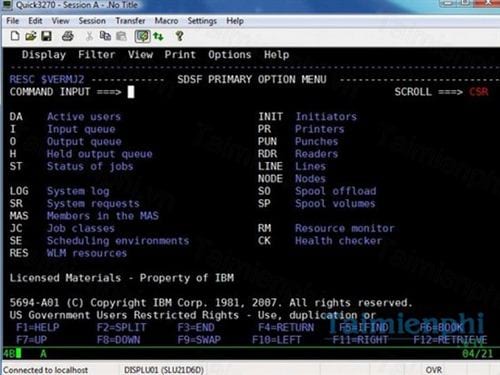
Task: Open the Settings menu
Action: pyautogui.click(x=202, y=21)
